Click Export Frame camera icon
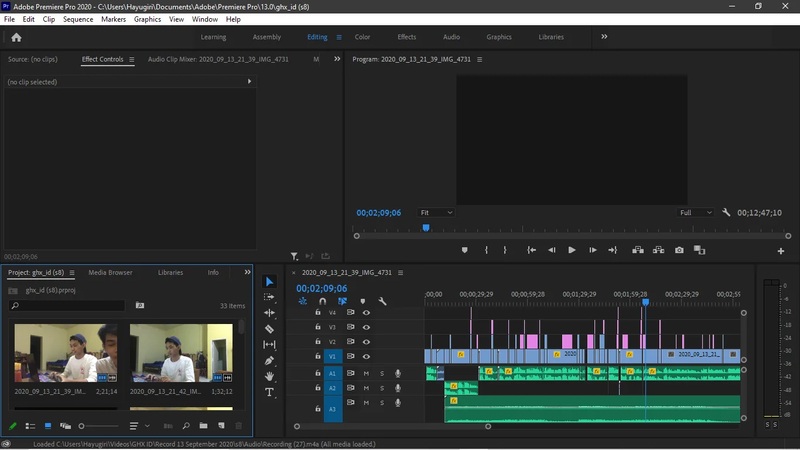800x450 pixels. [679, 250]
